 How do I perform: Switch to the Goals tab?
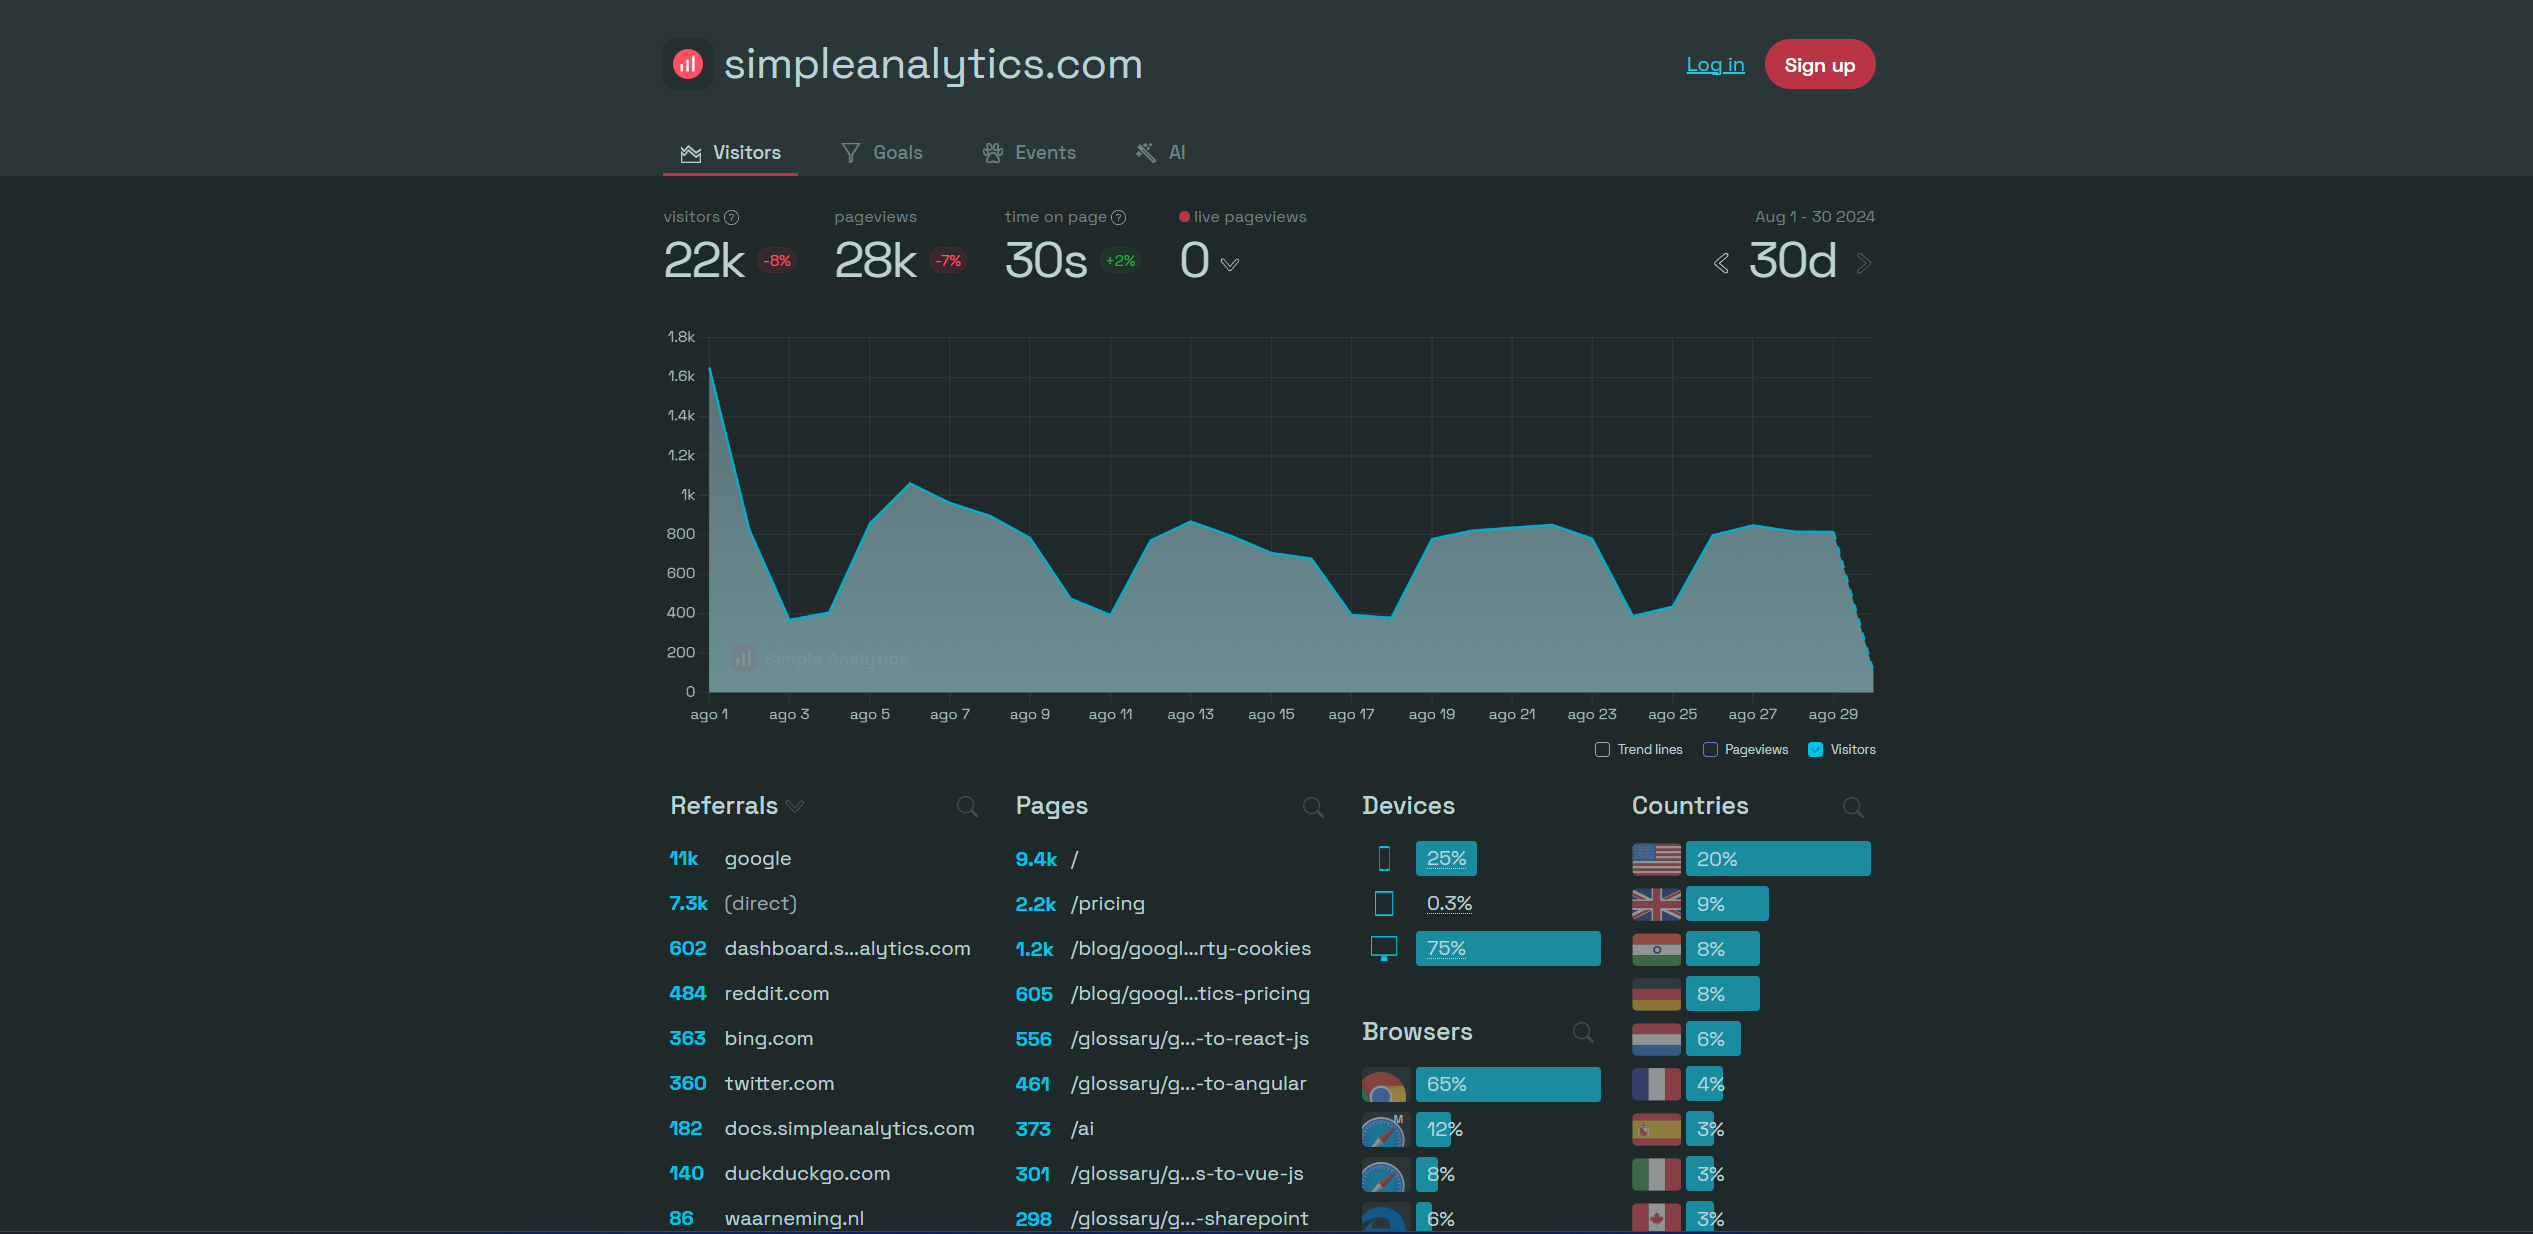point(882,153)
